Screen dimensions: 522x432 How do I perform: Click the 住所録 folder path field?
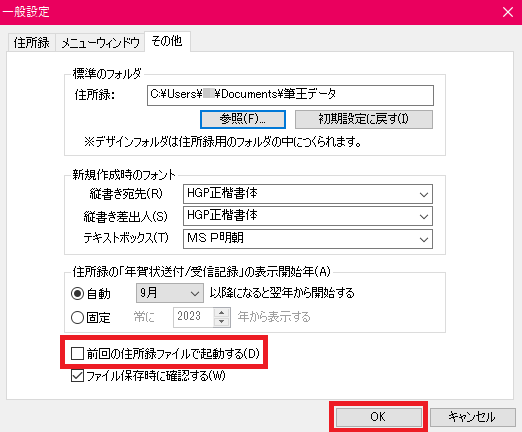(x=290, y=95)
